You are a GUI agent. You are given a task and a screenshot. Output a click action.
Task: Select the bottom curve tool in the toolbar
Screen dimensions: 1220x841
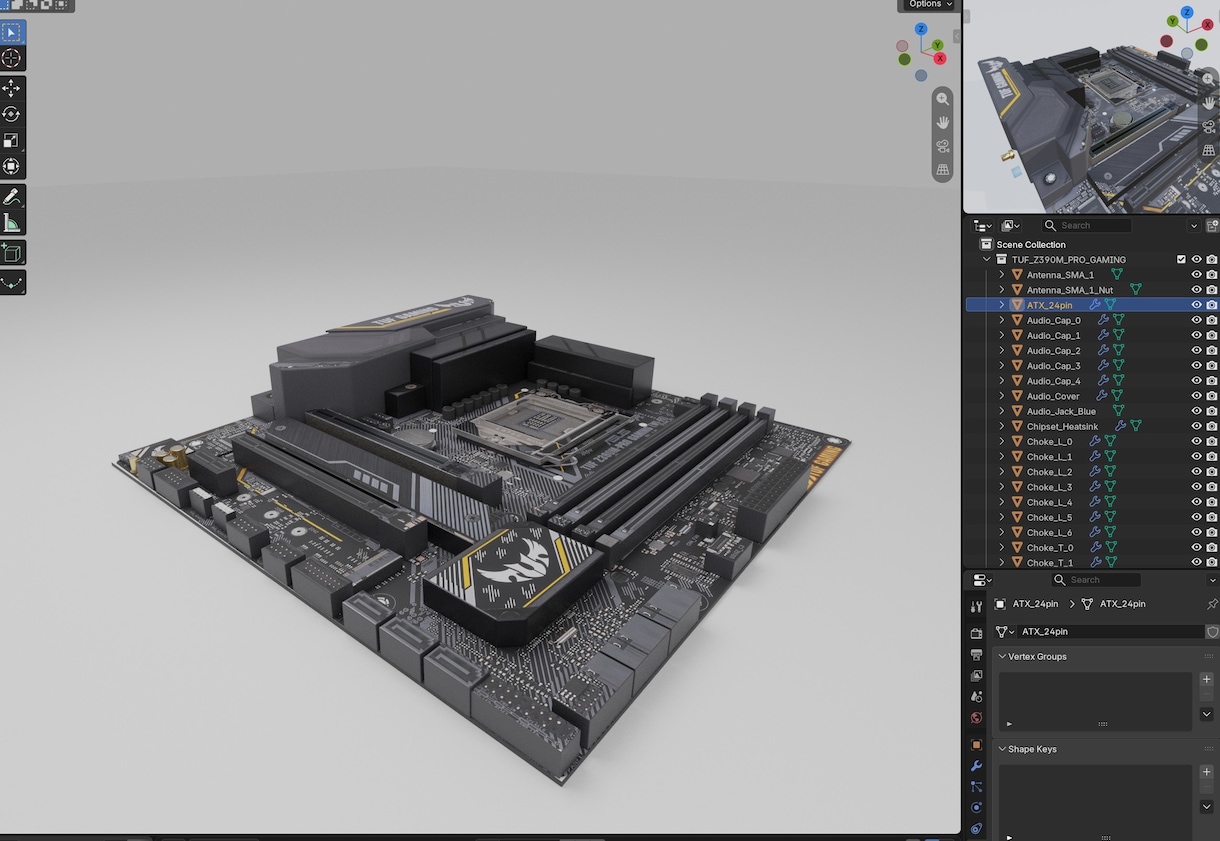click(12, 283)
